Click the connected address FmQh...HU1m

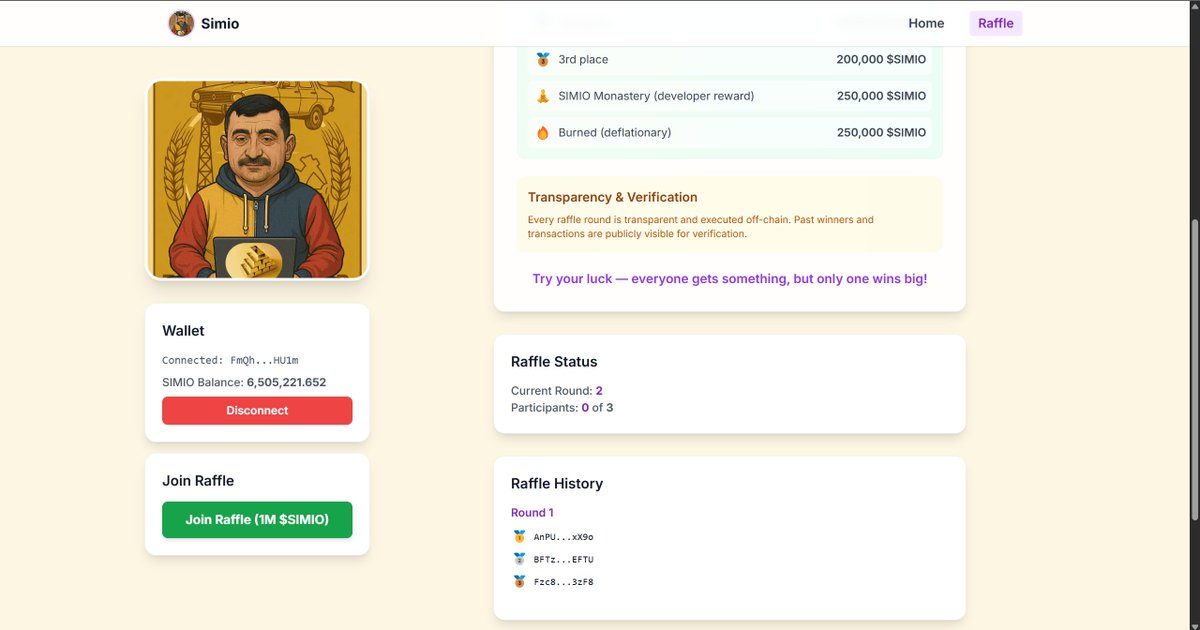click(x=264, y=360)
